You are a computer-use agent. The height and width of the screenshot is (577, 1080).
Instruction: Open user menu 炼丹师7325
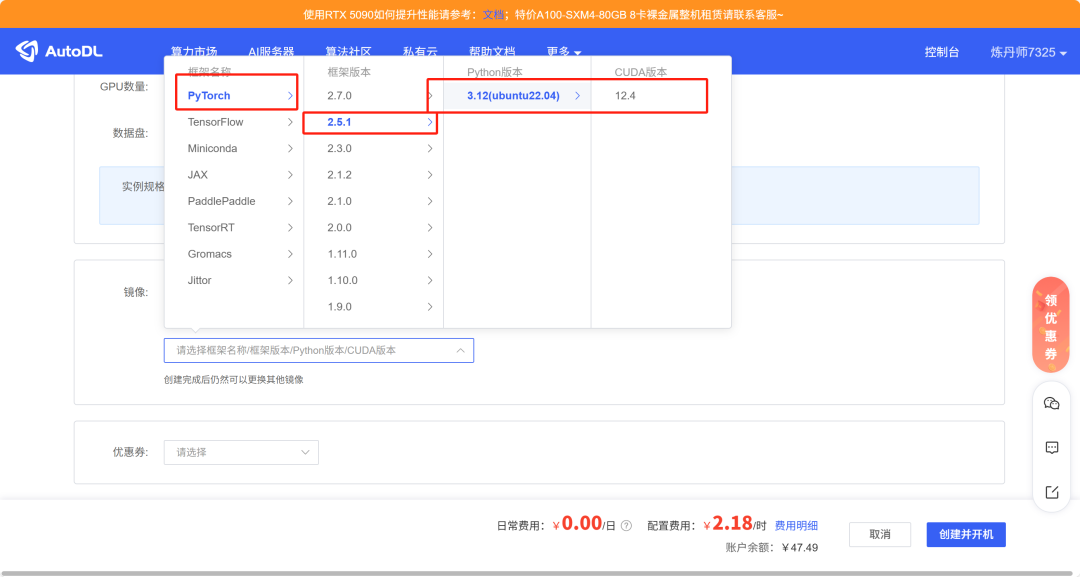click(1028, 52)
